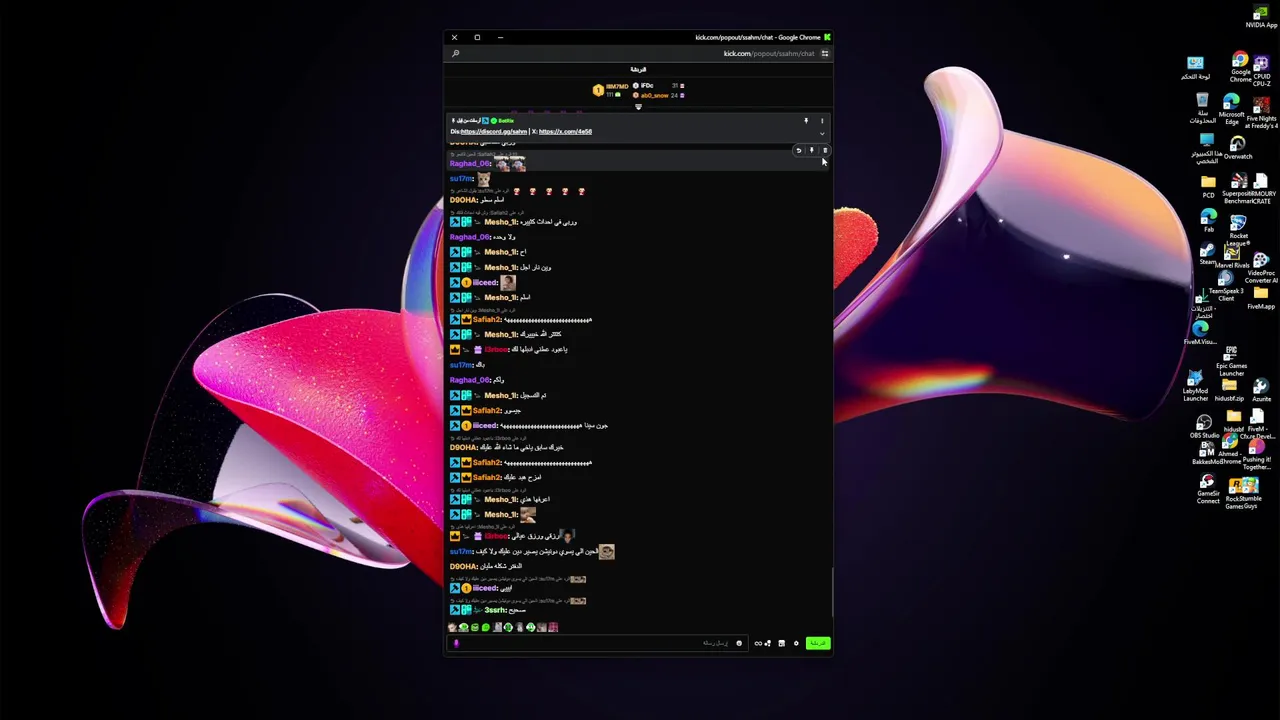Open the Google Chrome desktop shortcut
This screenshot has height=720, width=1280.
(x=1240, y=68)
